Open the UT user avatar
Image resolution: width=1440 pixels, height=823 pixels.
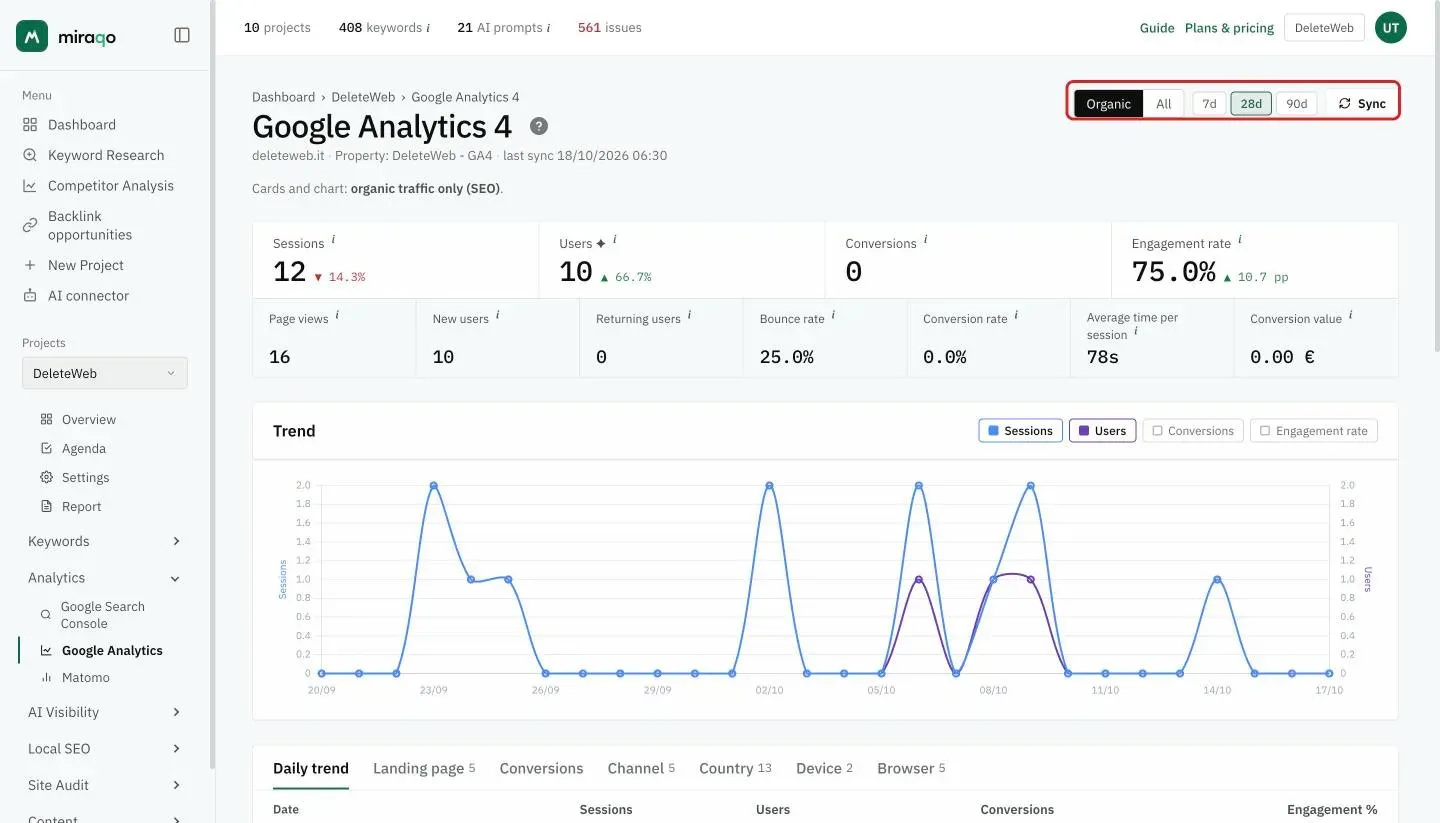tap(1390, 28)
